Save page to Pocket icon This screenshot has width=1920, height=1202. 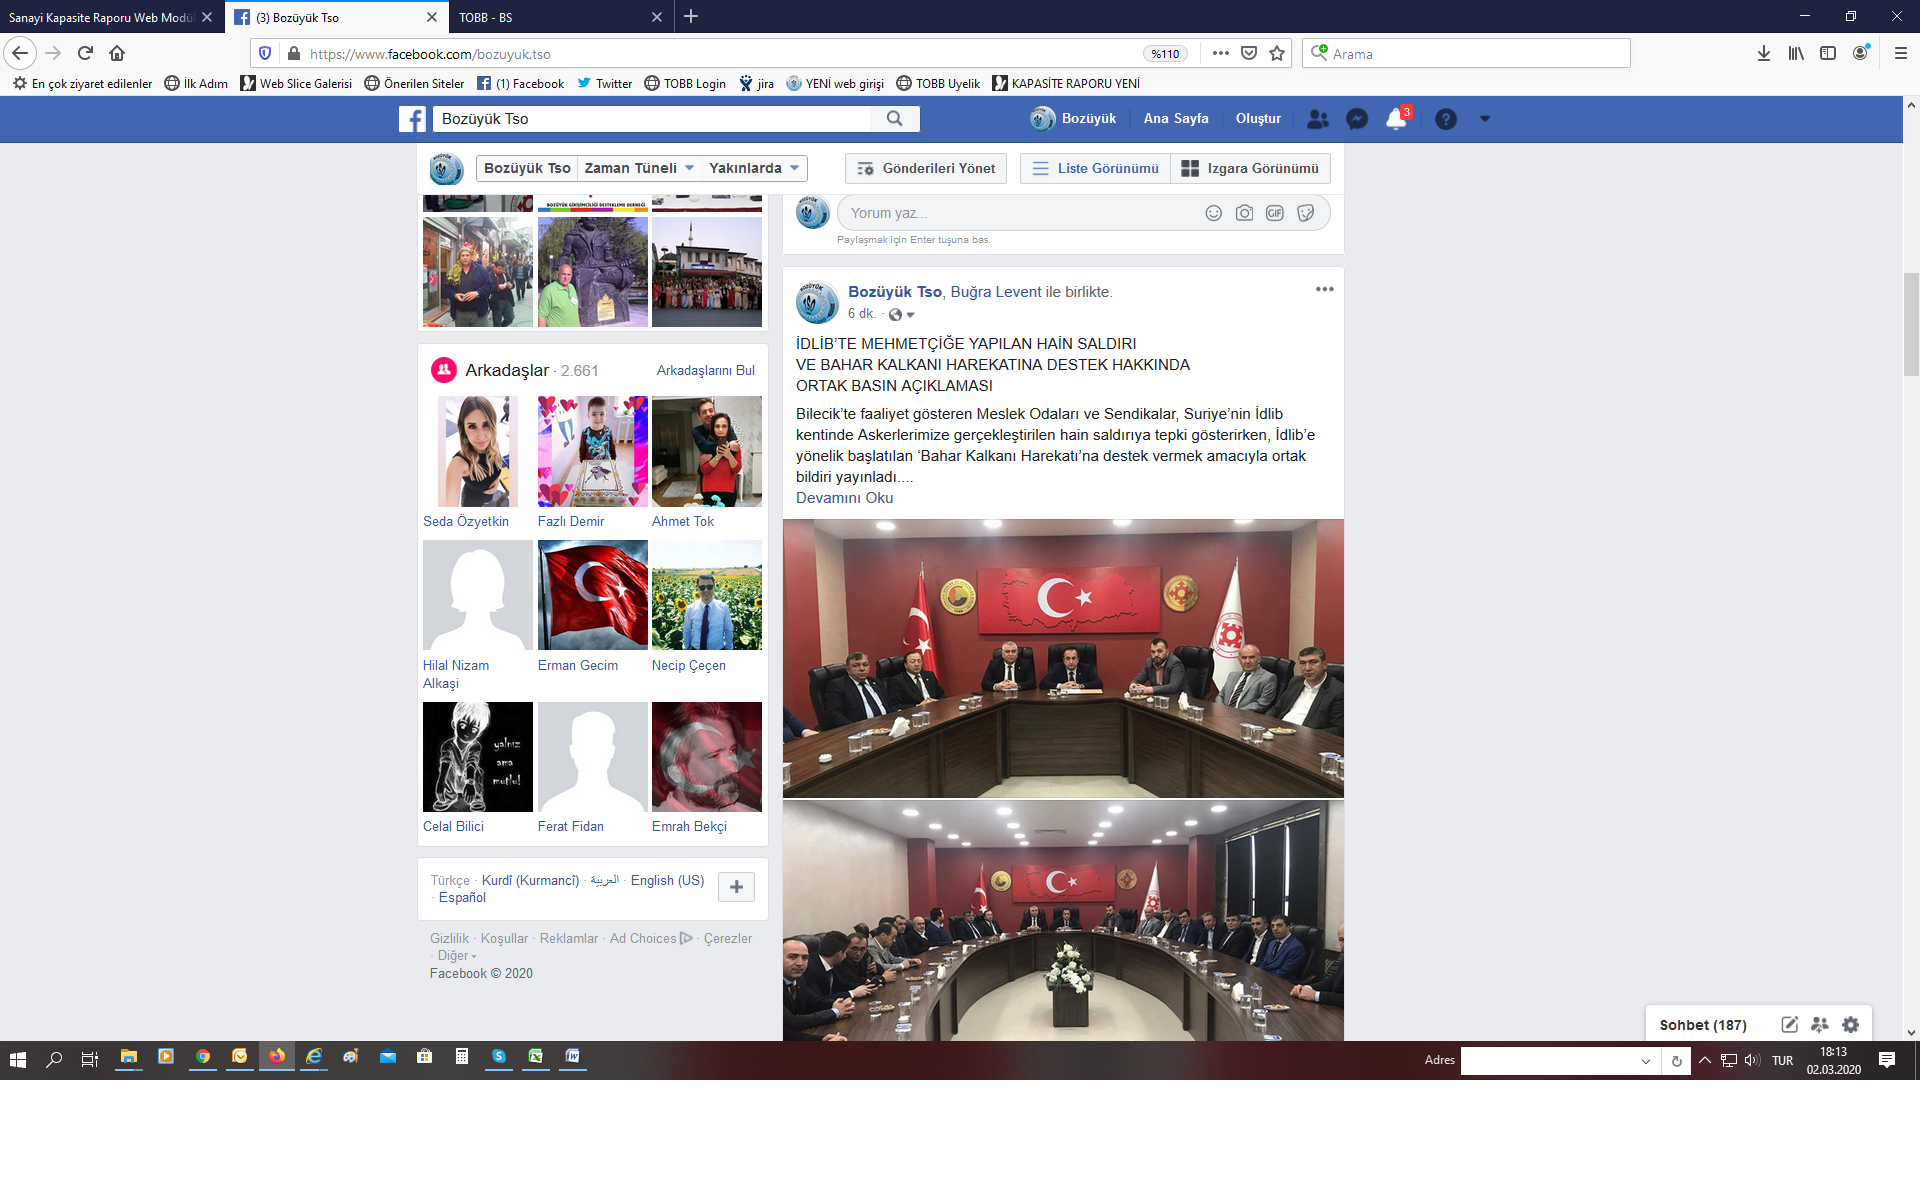(x=1249, y=54)
